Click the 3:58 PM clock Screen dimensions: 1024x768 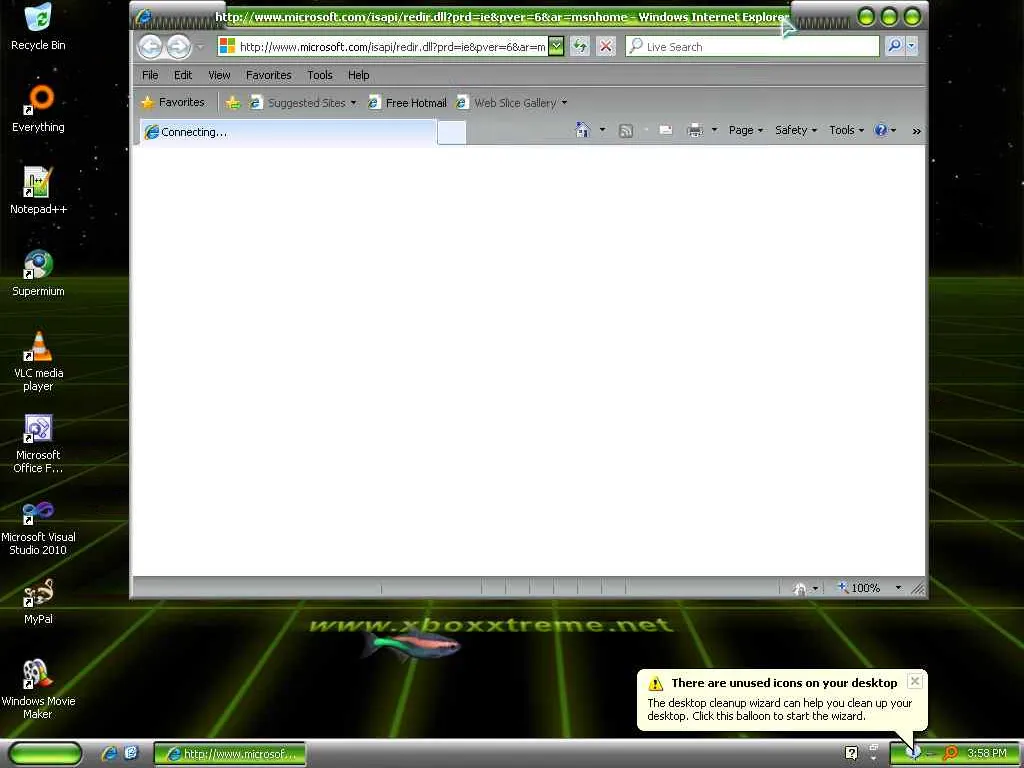tap(987, 754)
